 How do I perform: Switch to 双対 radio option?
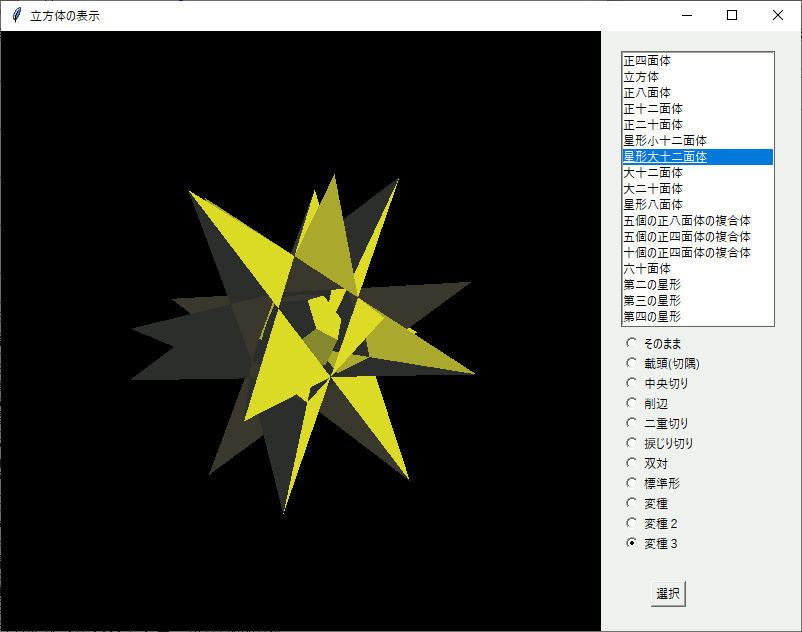[x=632, y=463]
